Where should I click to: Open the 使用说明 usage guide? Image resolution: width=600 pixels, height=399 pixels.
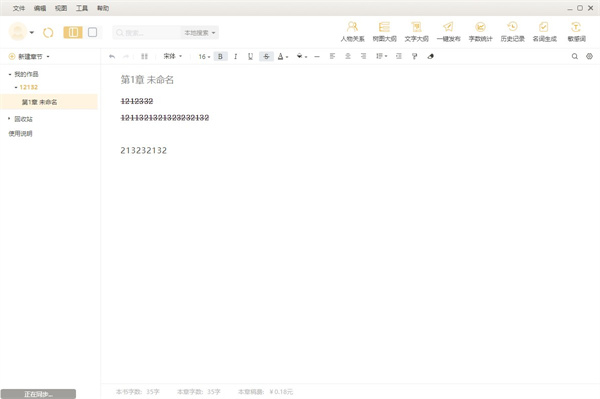tap(20, 134)
